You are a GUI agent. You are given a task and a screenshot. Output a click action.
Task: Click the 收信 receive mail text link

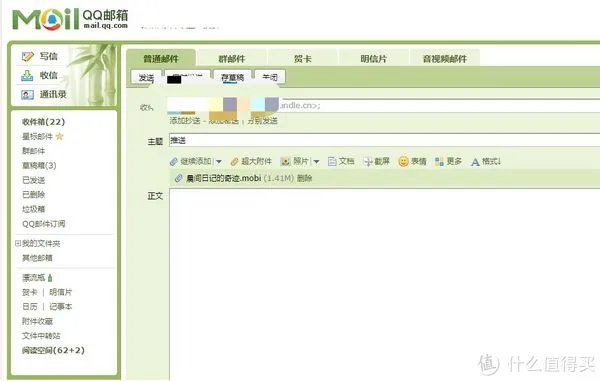49,75
